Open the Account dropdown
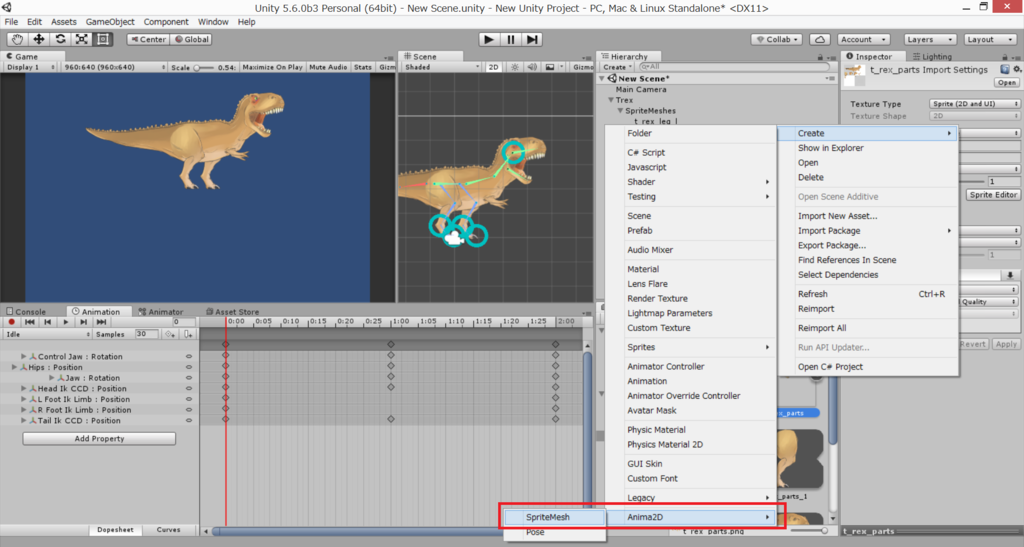Viewport: 1024px width, 547px height. coord(863,39)
